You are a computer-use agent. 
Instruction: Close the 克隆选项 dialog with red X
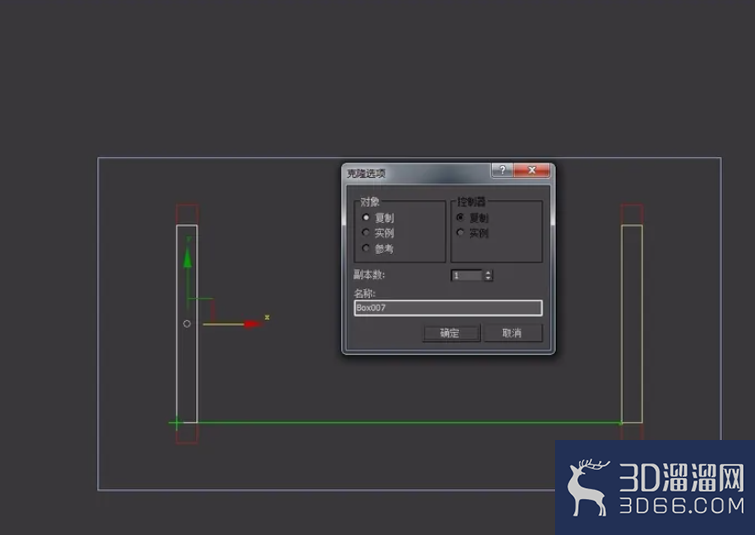(x=532, y=170)
